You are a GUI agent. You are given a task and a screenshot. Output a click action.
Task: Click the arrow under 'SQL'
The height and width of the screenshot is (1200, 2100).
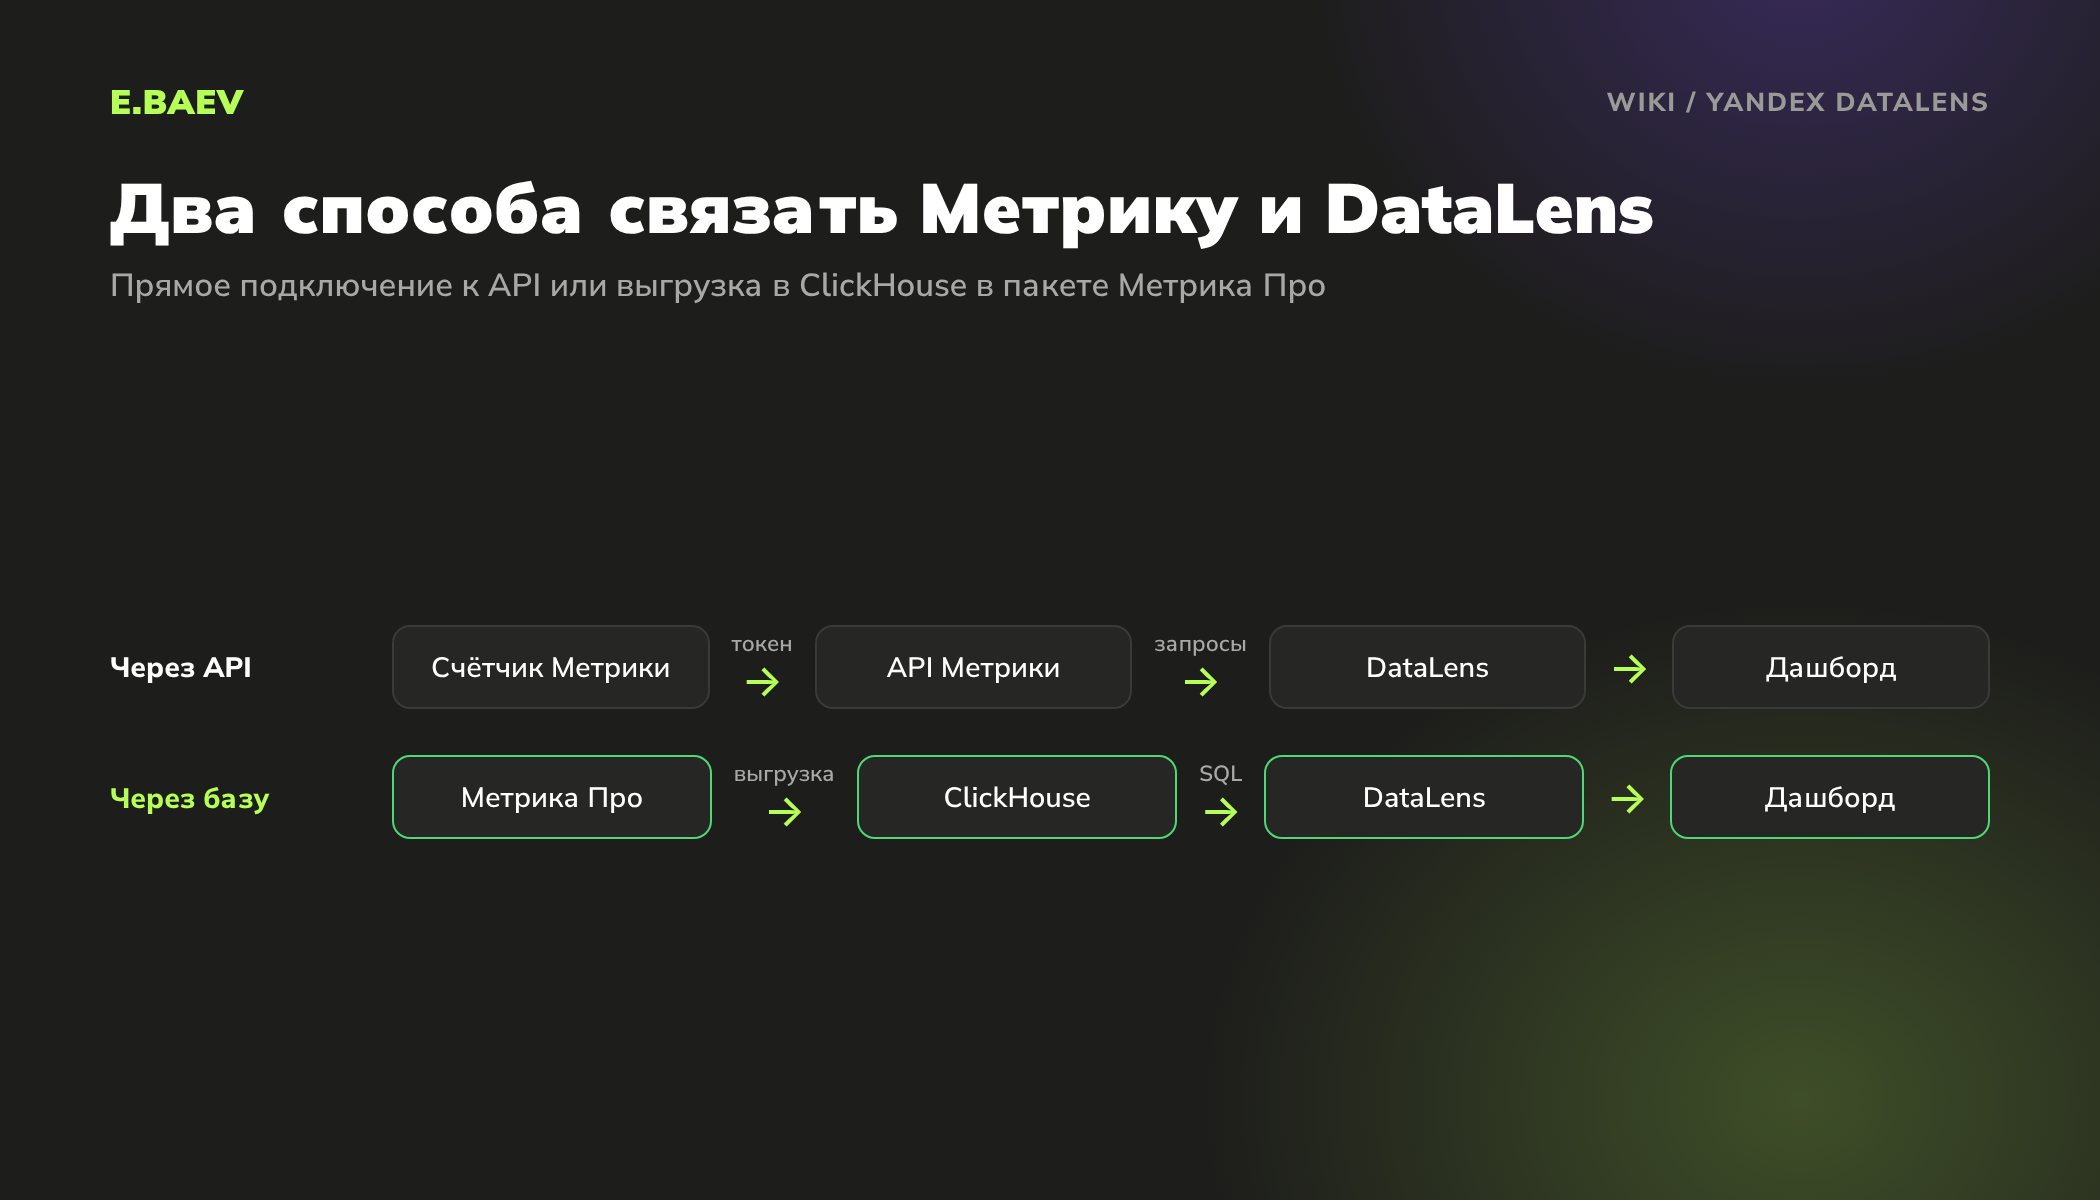pyautogui.click(x=1221, y=812)
